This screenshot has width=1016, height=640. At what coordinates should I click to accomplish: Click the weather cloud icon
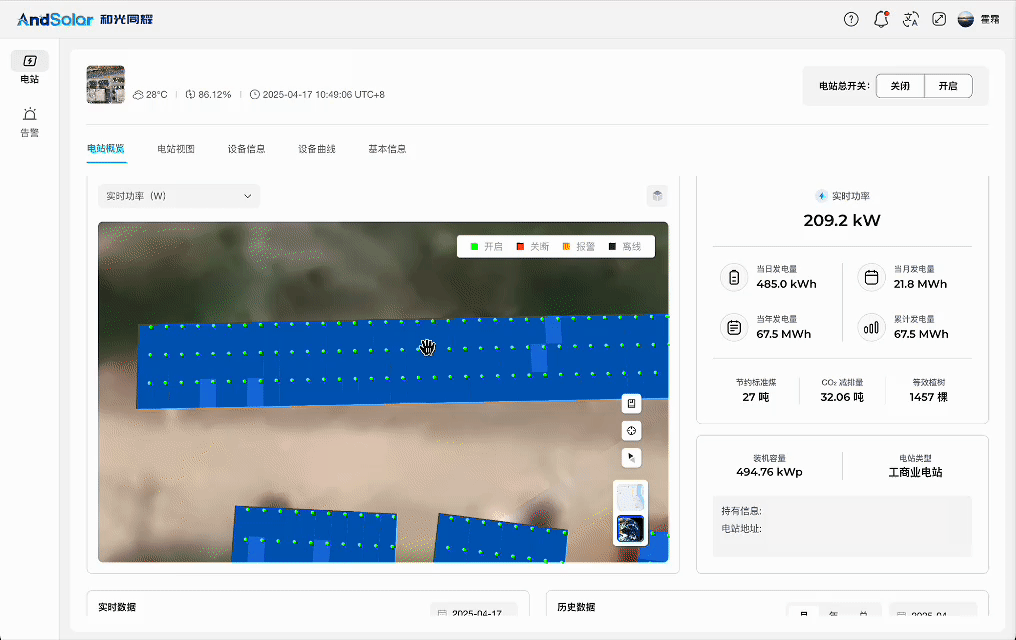point(138,95)
